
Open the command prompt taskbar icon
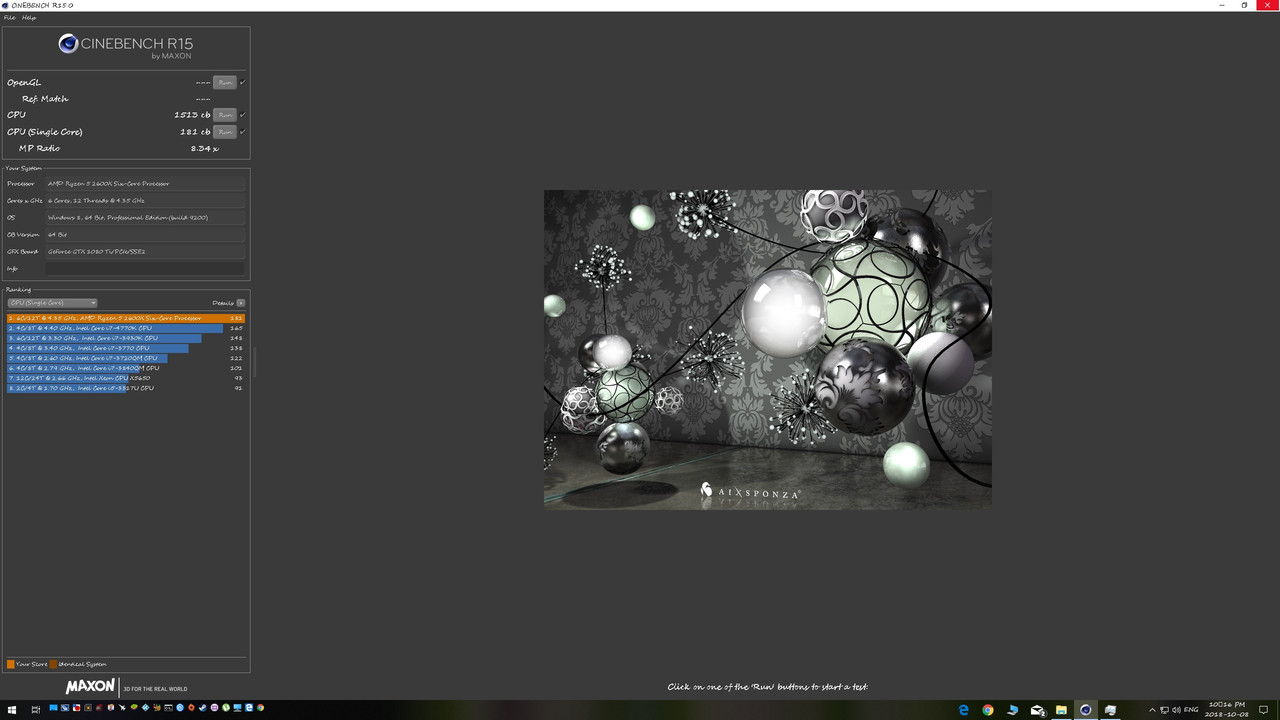coord(168,708)
